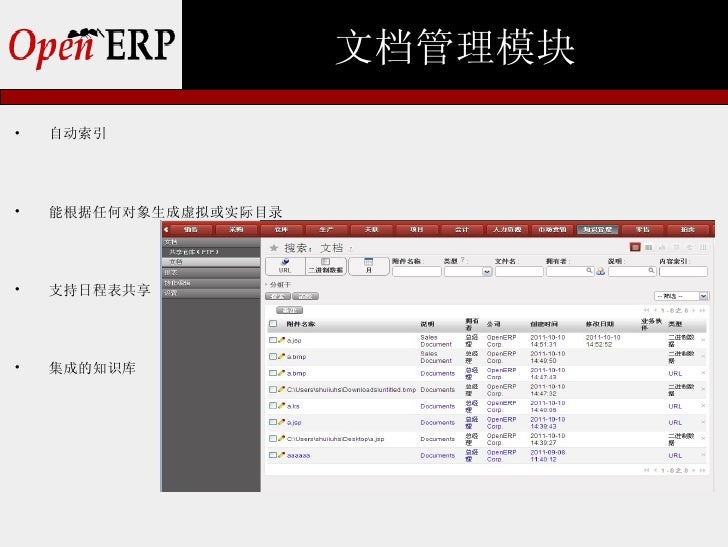Check the Downloads\untitled.bmp row checkbox
This screenshot has height=547, width=728.
[273, 389]
